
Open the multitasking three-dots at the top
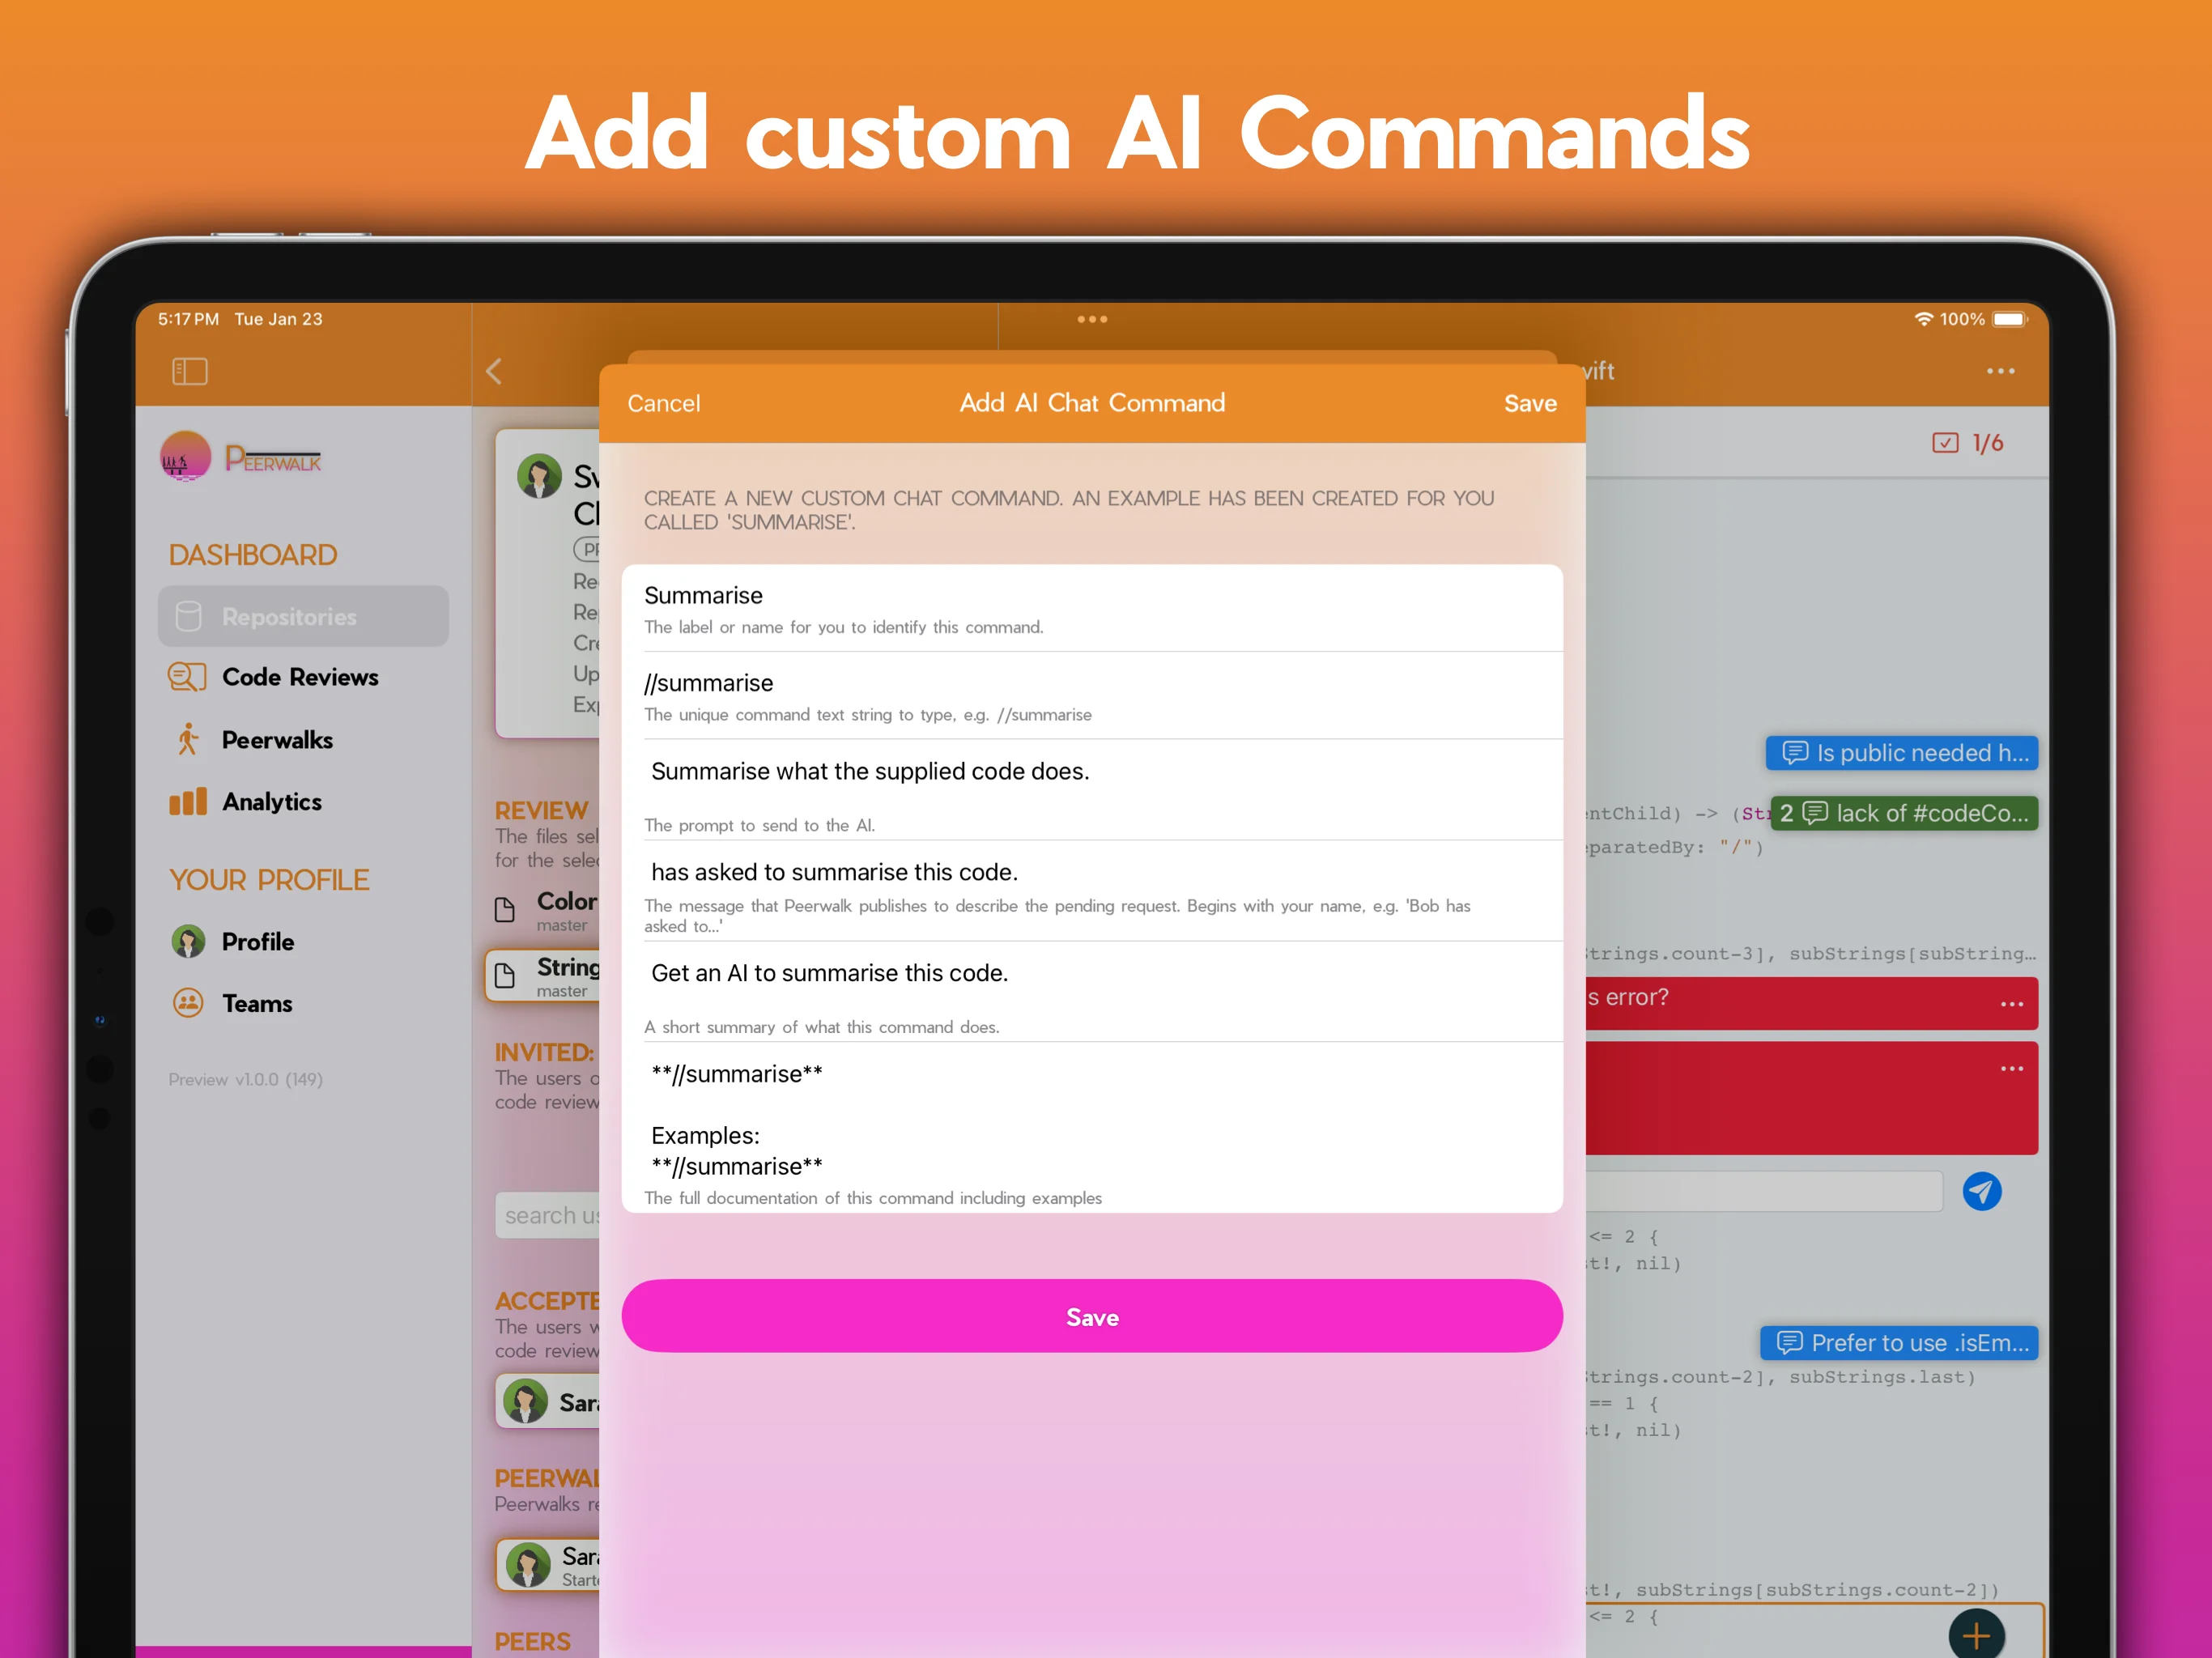[x=1092, y=319]
